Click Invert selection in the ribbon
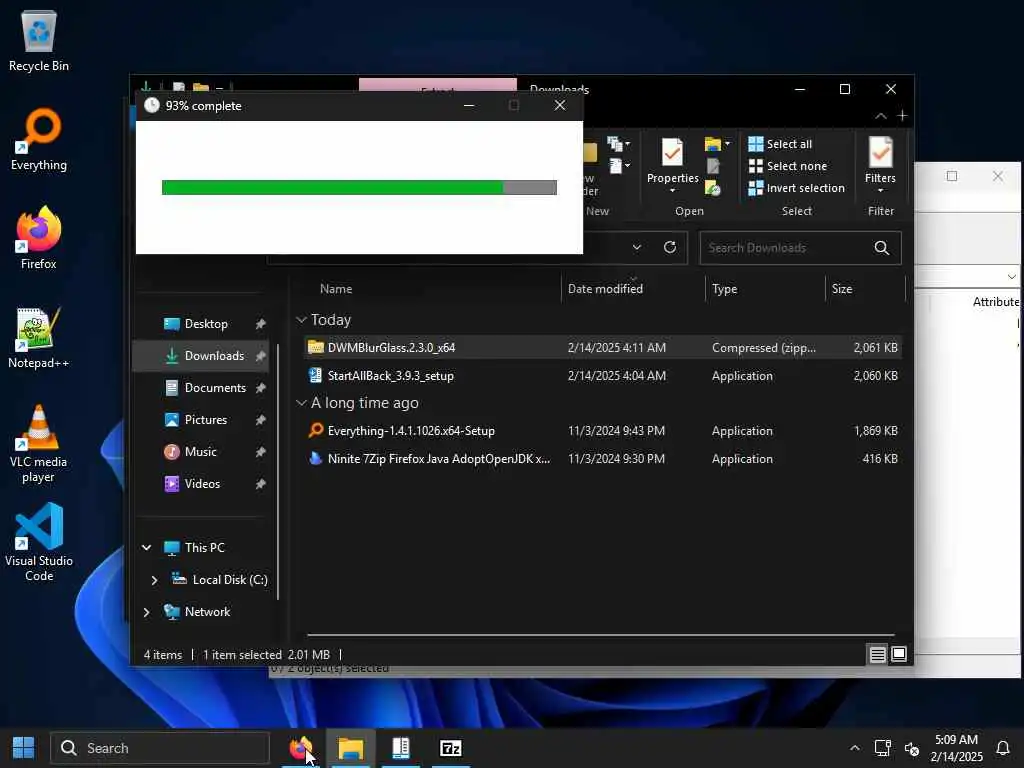 pyautogui.click(x=796, y=188)
